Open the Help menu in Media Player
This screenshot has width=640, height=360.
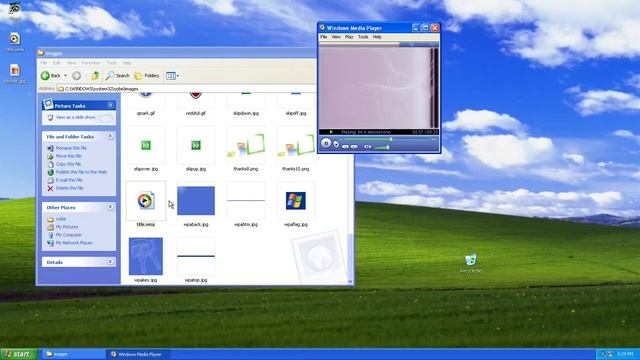point(377,37)
